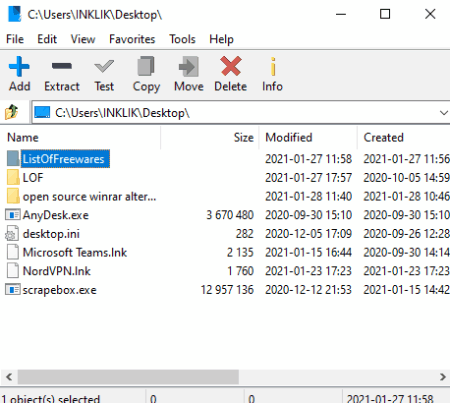
Task: Select NordVPN.lnk file name
Action: [57, 271]
